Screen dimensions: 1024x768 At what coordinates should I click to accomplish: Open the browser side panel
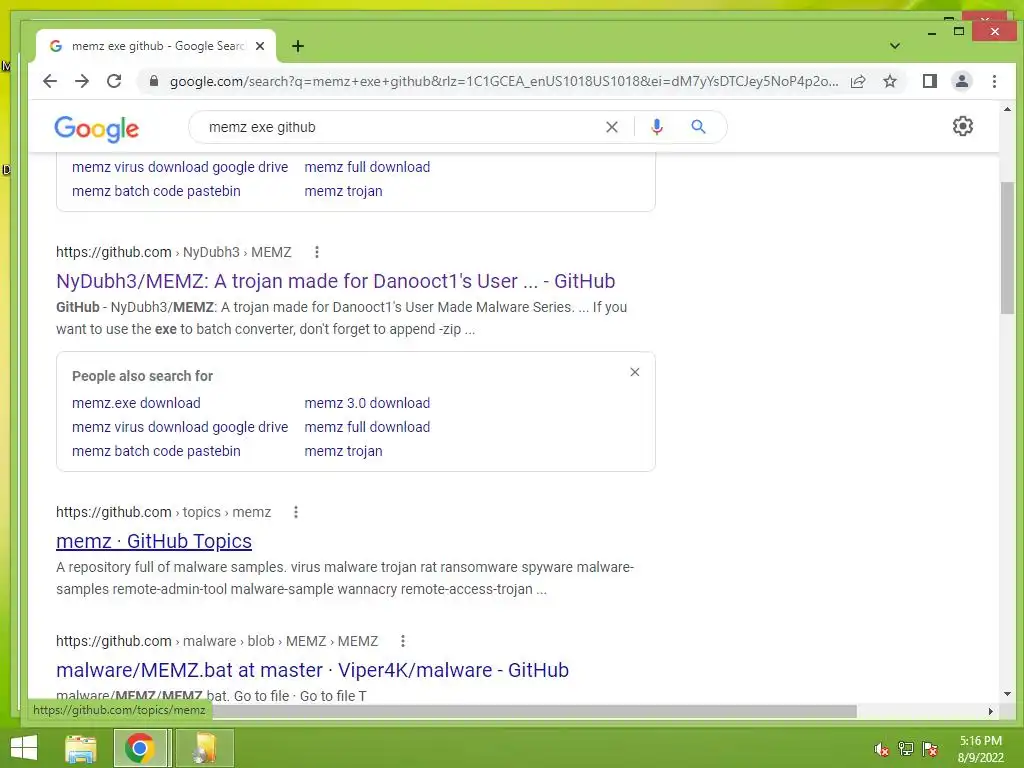929,81
